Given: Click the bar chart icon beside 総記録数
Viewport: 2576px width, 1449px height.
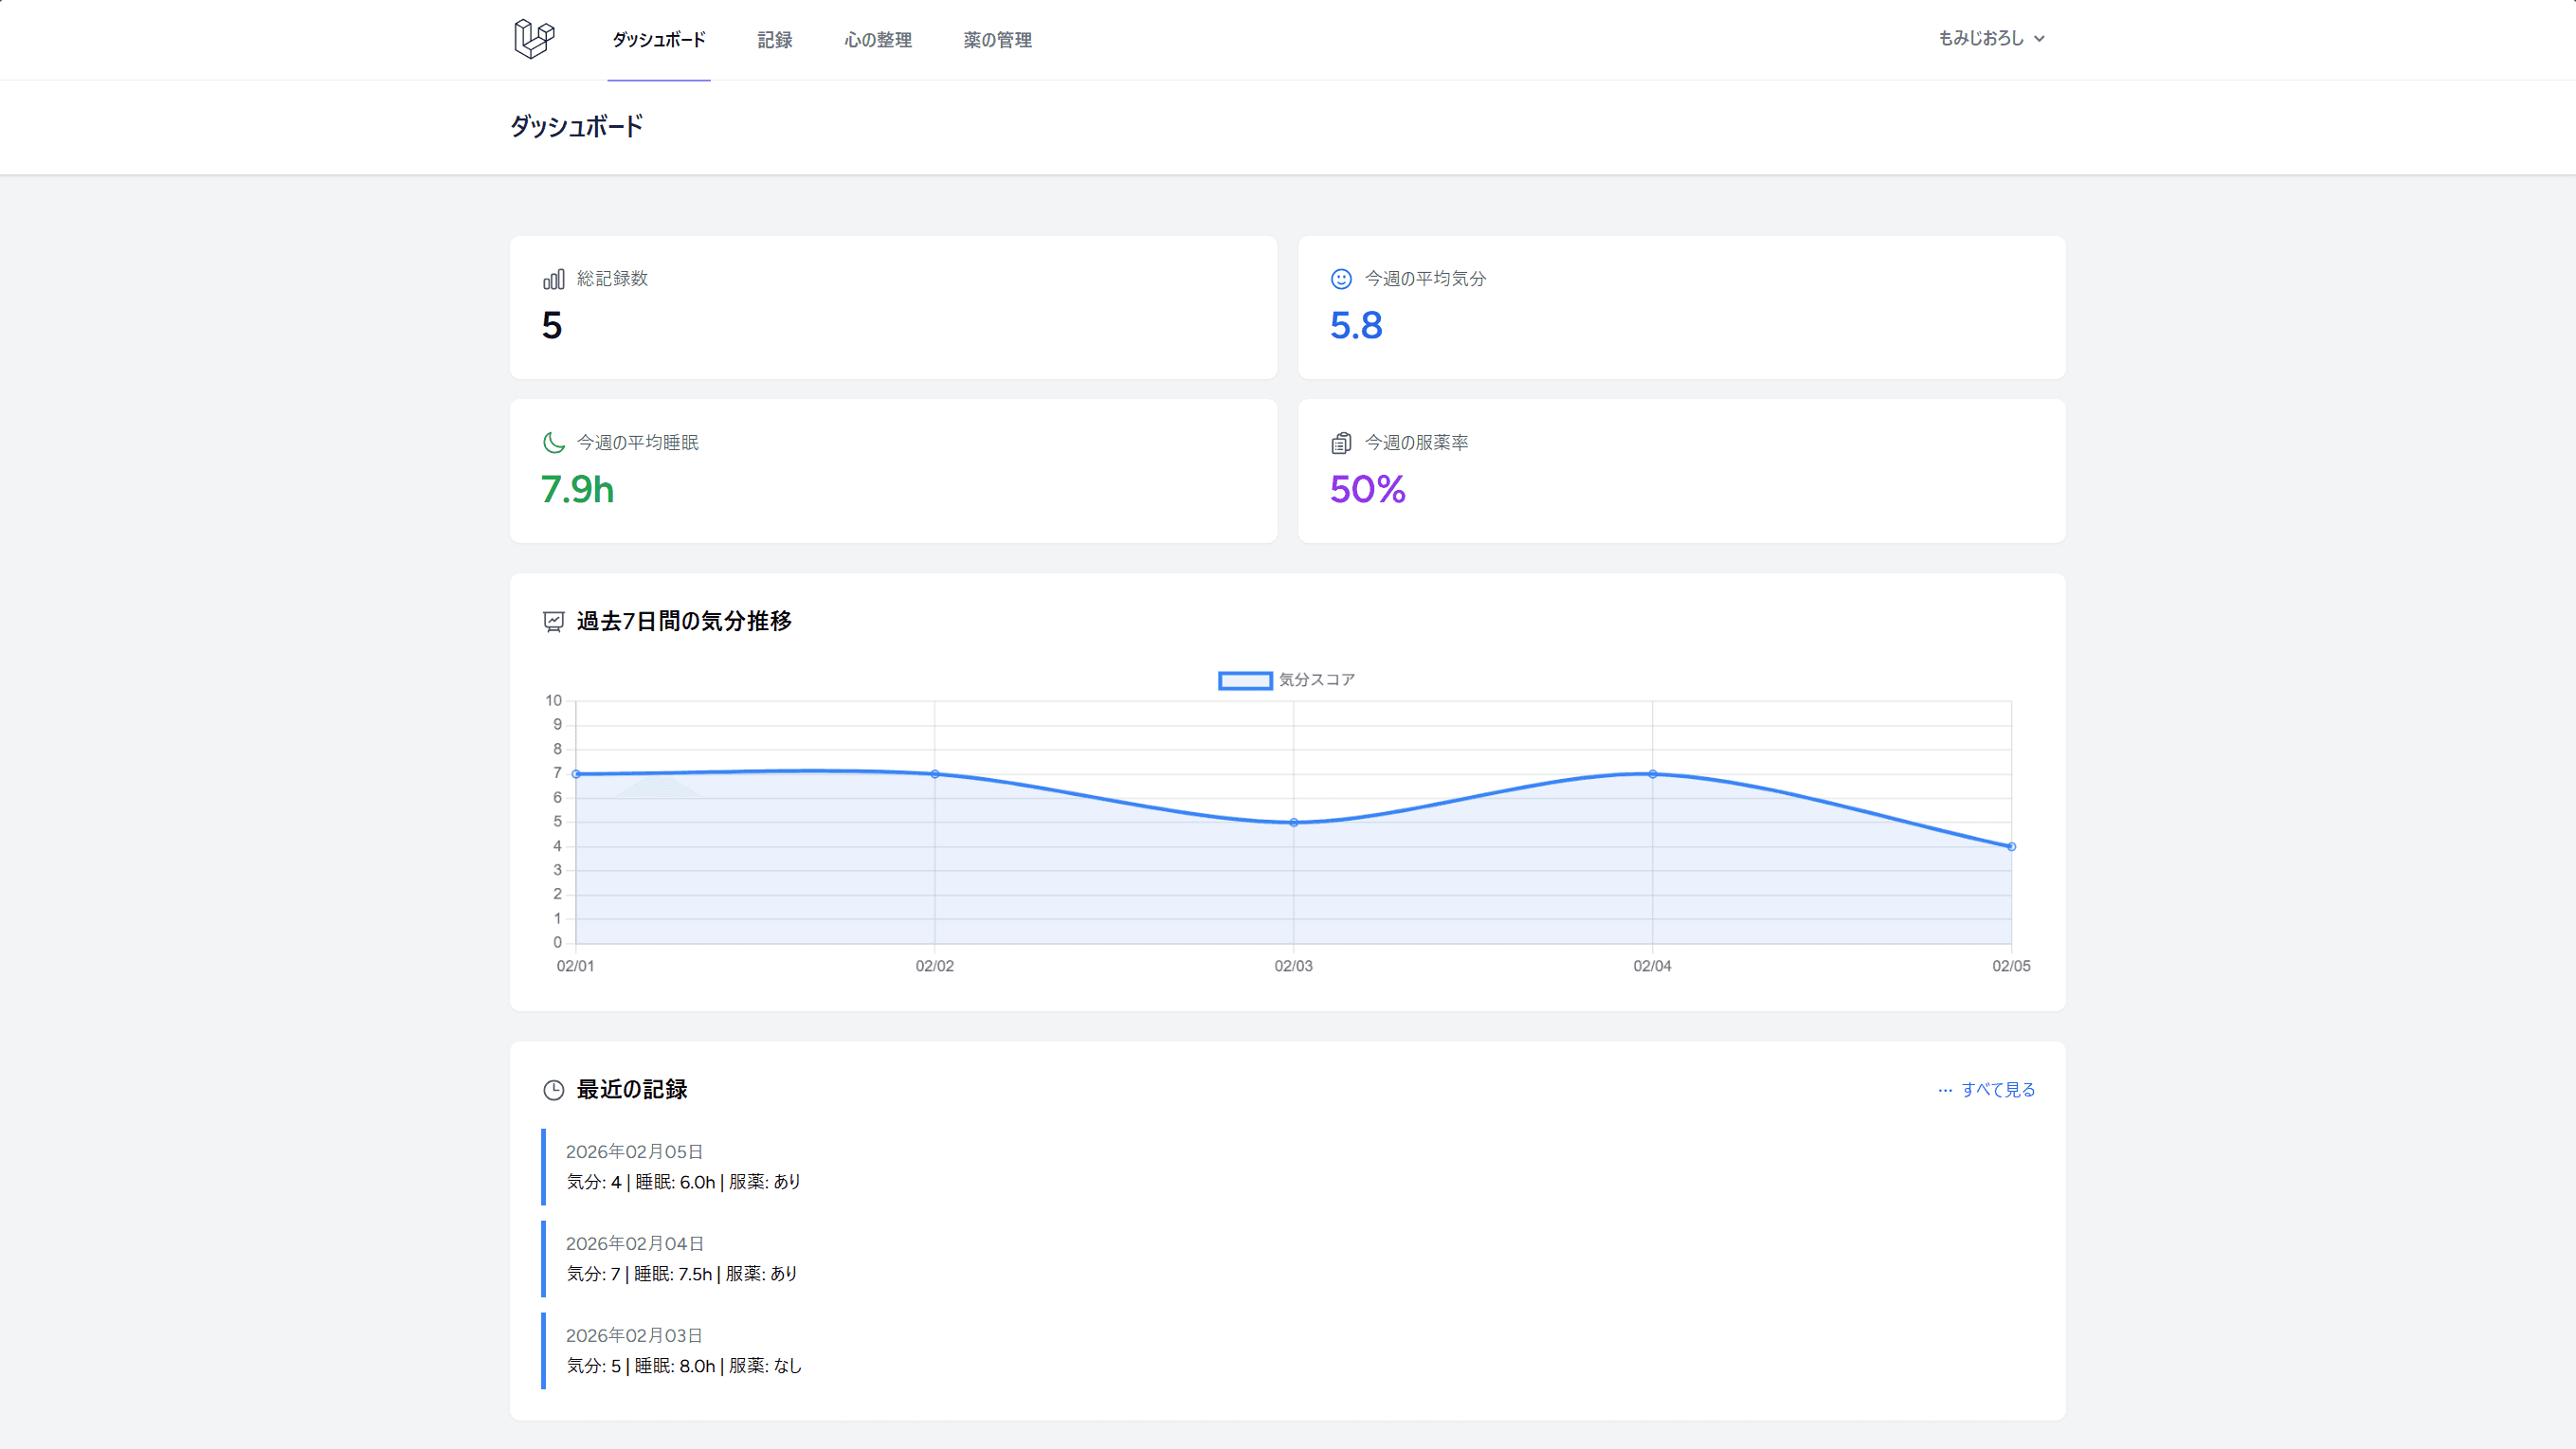Looking at the screenshot, I should pyautogui.click(x=553, y=279).
